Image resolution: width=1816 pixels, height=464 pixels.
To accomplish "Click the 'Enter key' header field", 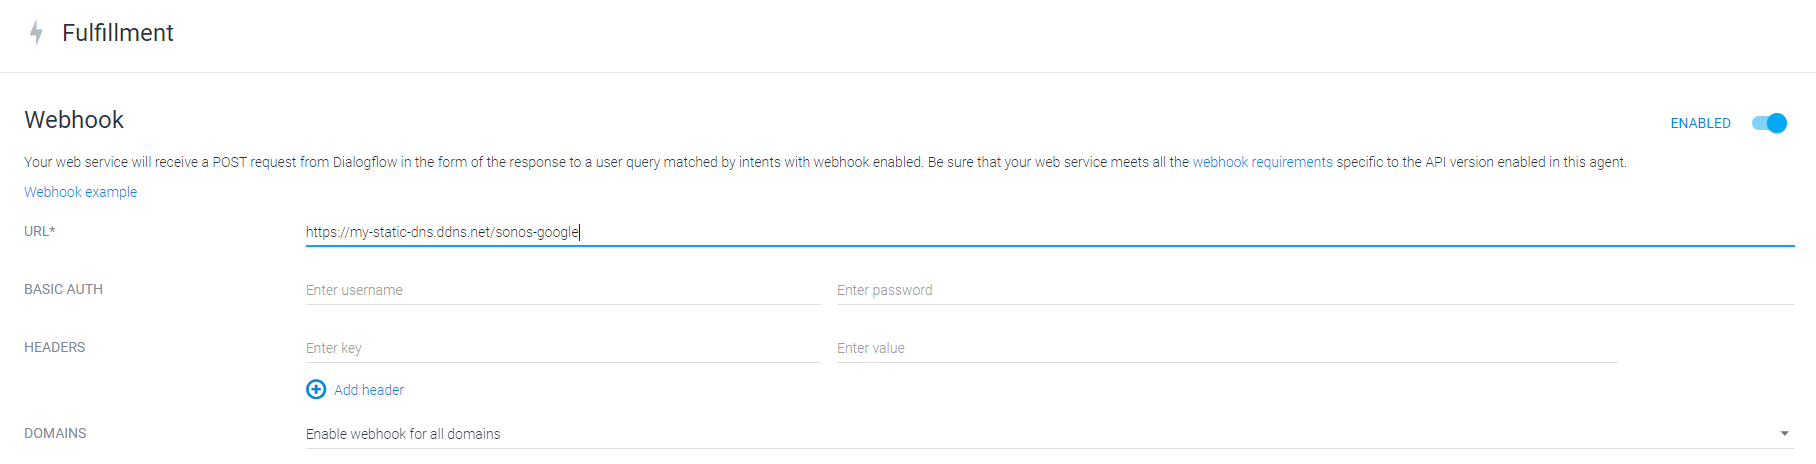I will pyautogui.click(x=563, y=348).
